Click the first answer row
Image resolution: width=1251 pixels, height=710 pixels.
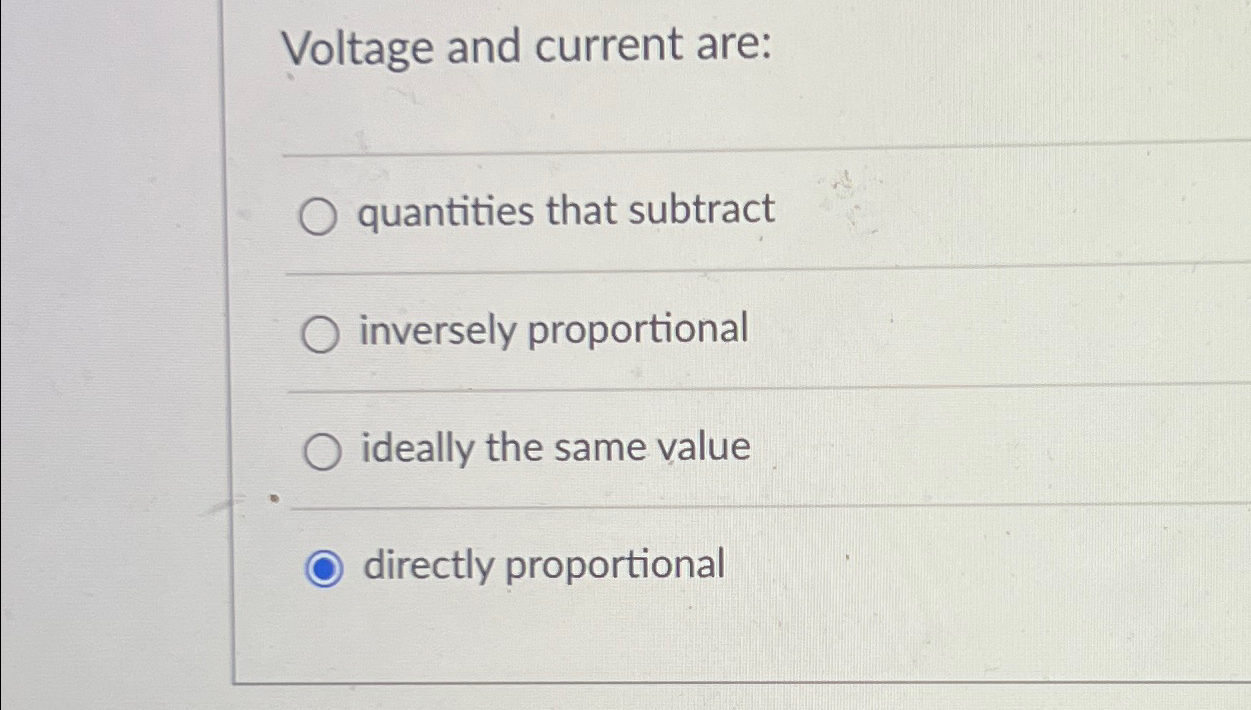[x=700, y=213]
